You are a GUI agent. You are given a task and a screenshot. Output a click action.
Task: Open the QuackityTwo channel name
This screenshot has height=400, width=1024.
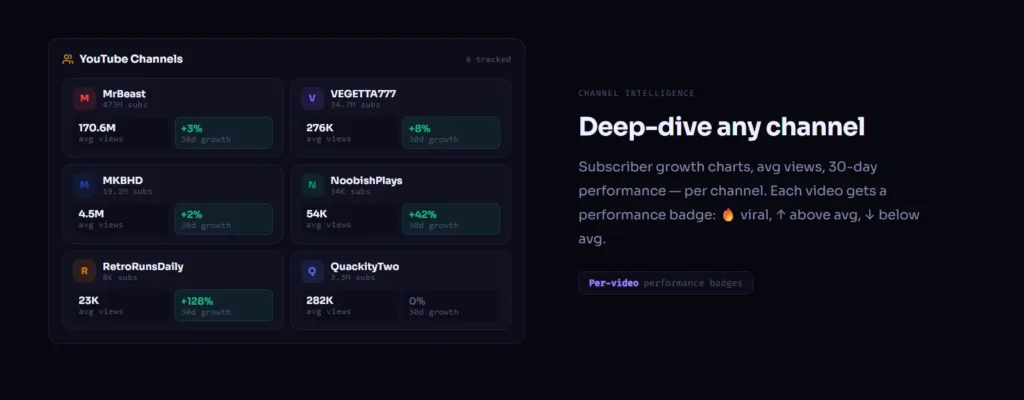point(364,267)
